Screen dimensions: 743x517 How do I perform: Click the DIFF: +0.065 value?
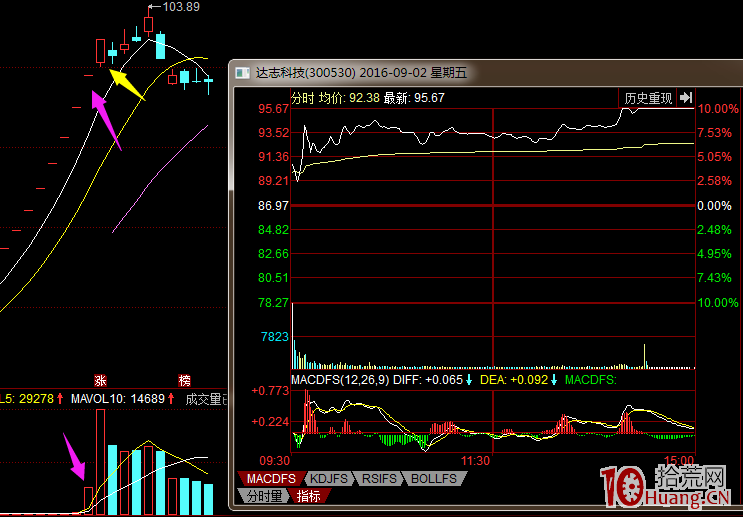click(428, 380)
